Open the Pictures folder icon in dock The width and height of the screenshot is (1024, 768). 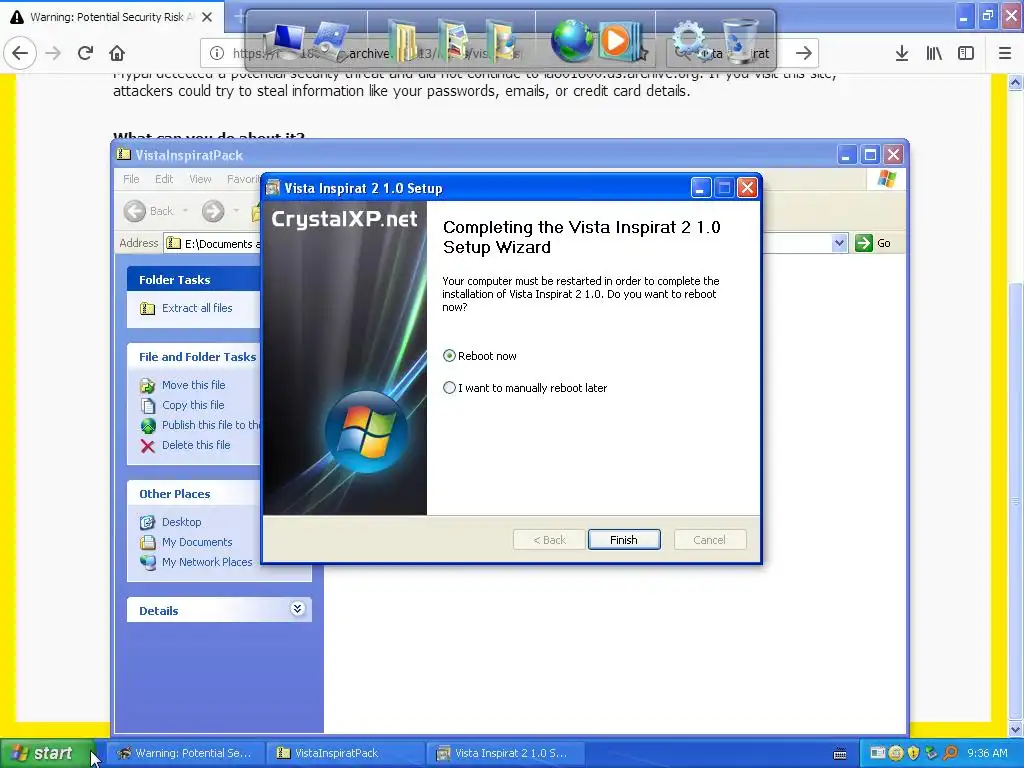pyautogui.click(x=453, y=40)
